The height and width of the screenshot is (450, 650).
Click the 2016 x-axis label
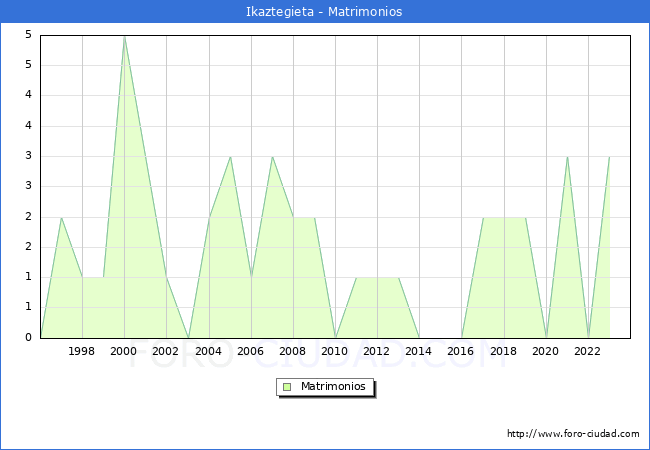click(x=460, y=351)
